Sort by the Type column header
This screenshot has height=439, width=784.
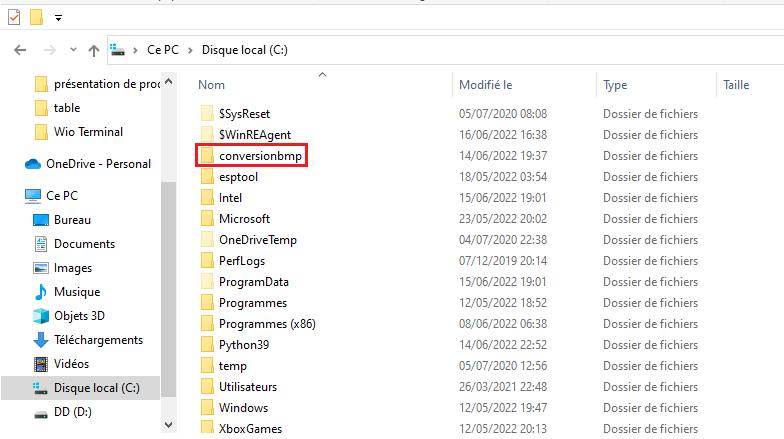615,85
